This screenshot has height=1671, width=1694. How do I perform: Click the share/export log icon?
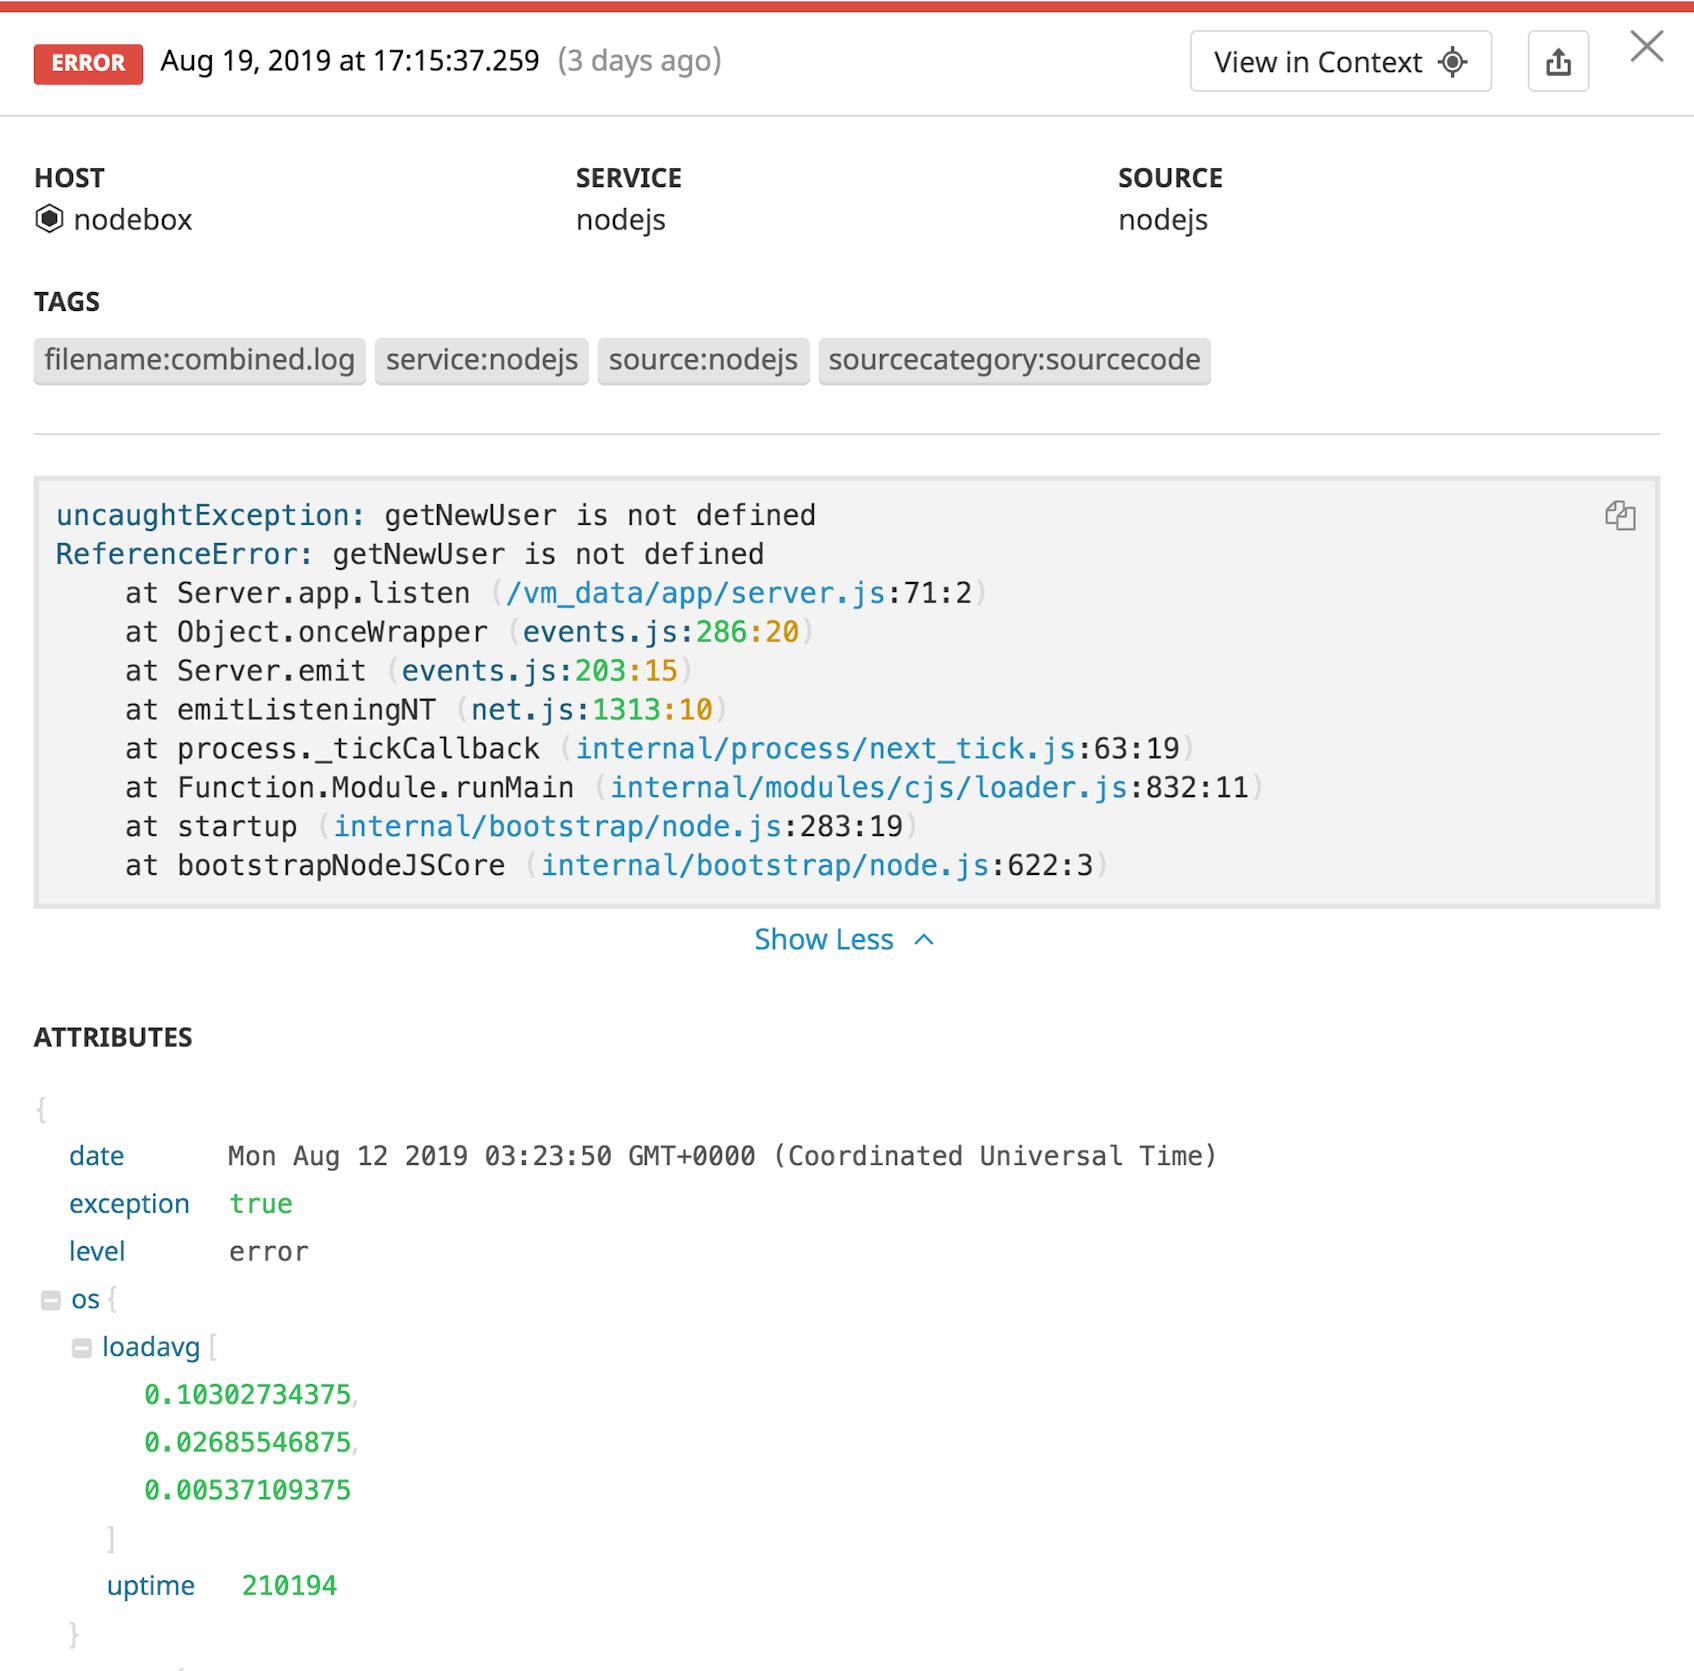pos(1560,61)
